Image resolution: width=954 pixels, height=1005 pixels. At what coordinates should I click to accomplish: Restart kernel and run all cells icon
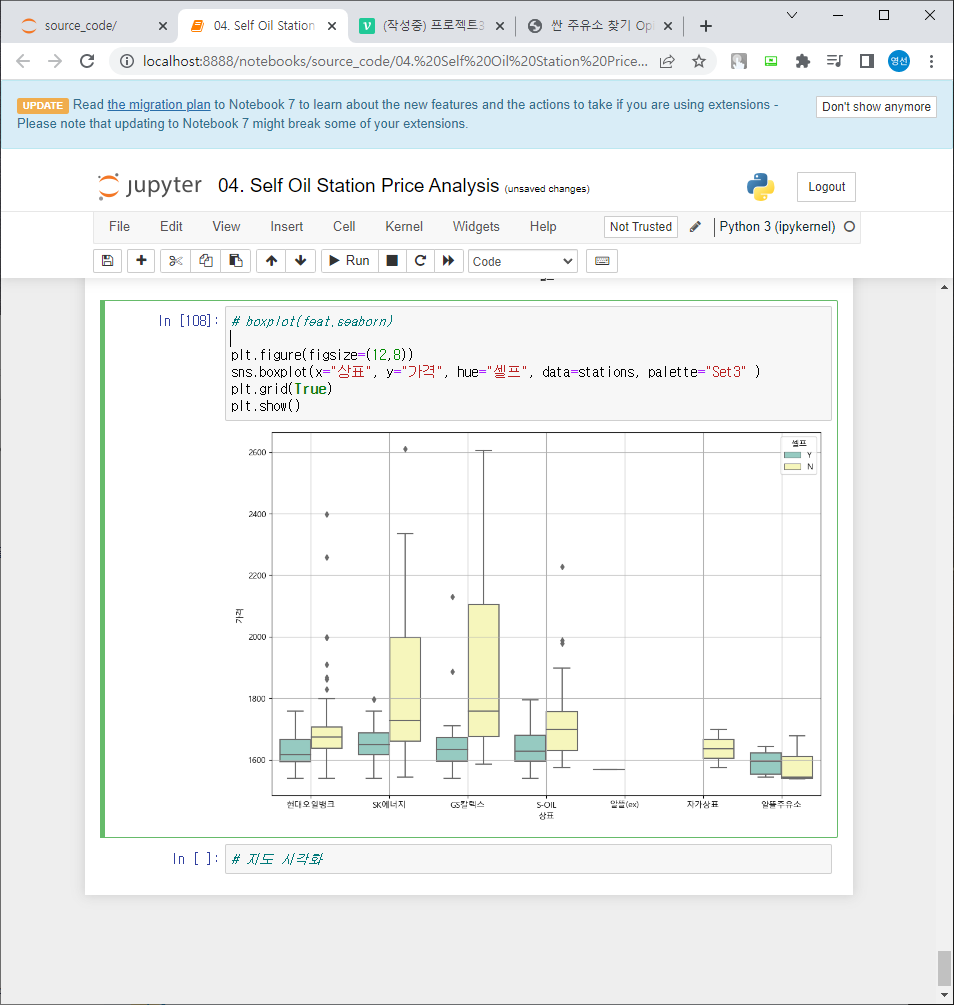click(x=449, y=261)
